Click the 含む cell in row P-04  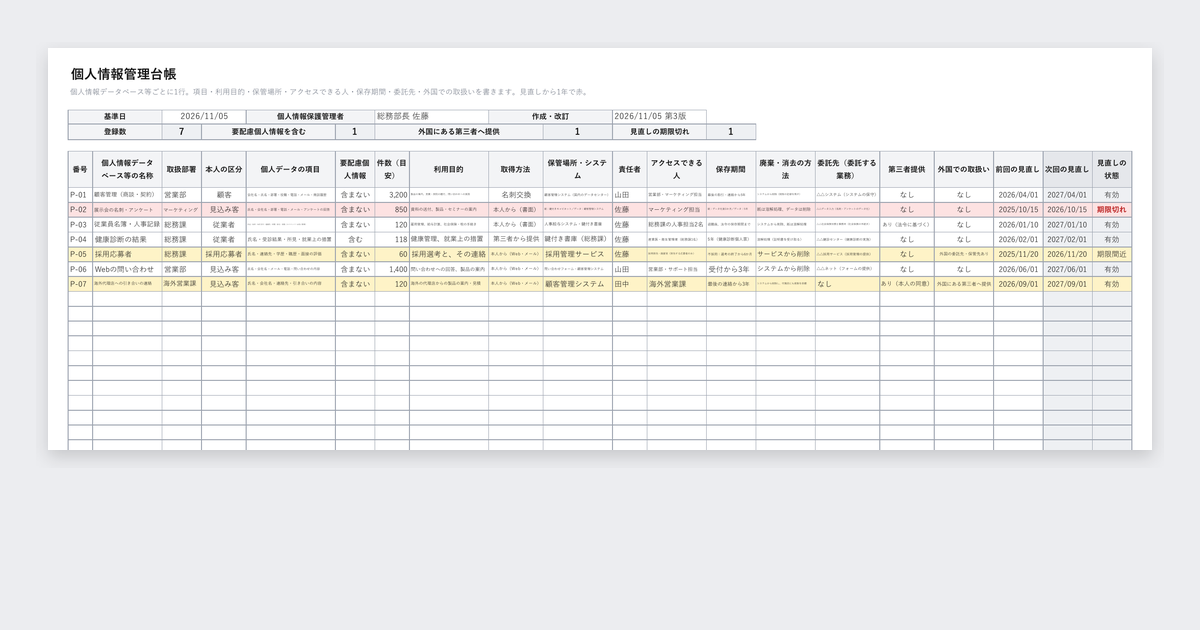[355, 239]
